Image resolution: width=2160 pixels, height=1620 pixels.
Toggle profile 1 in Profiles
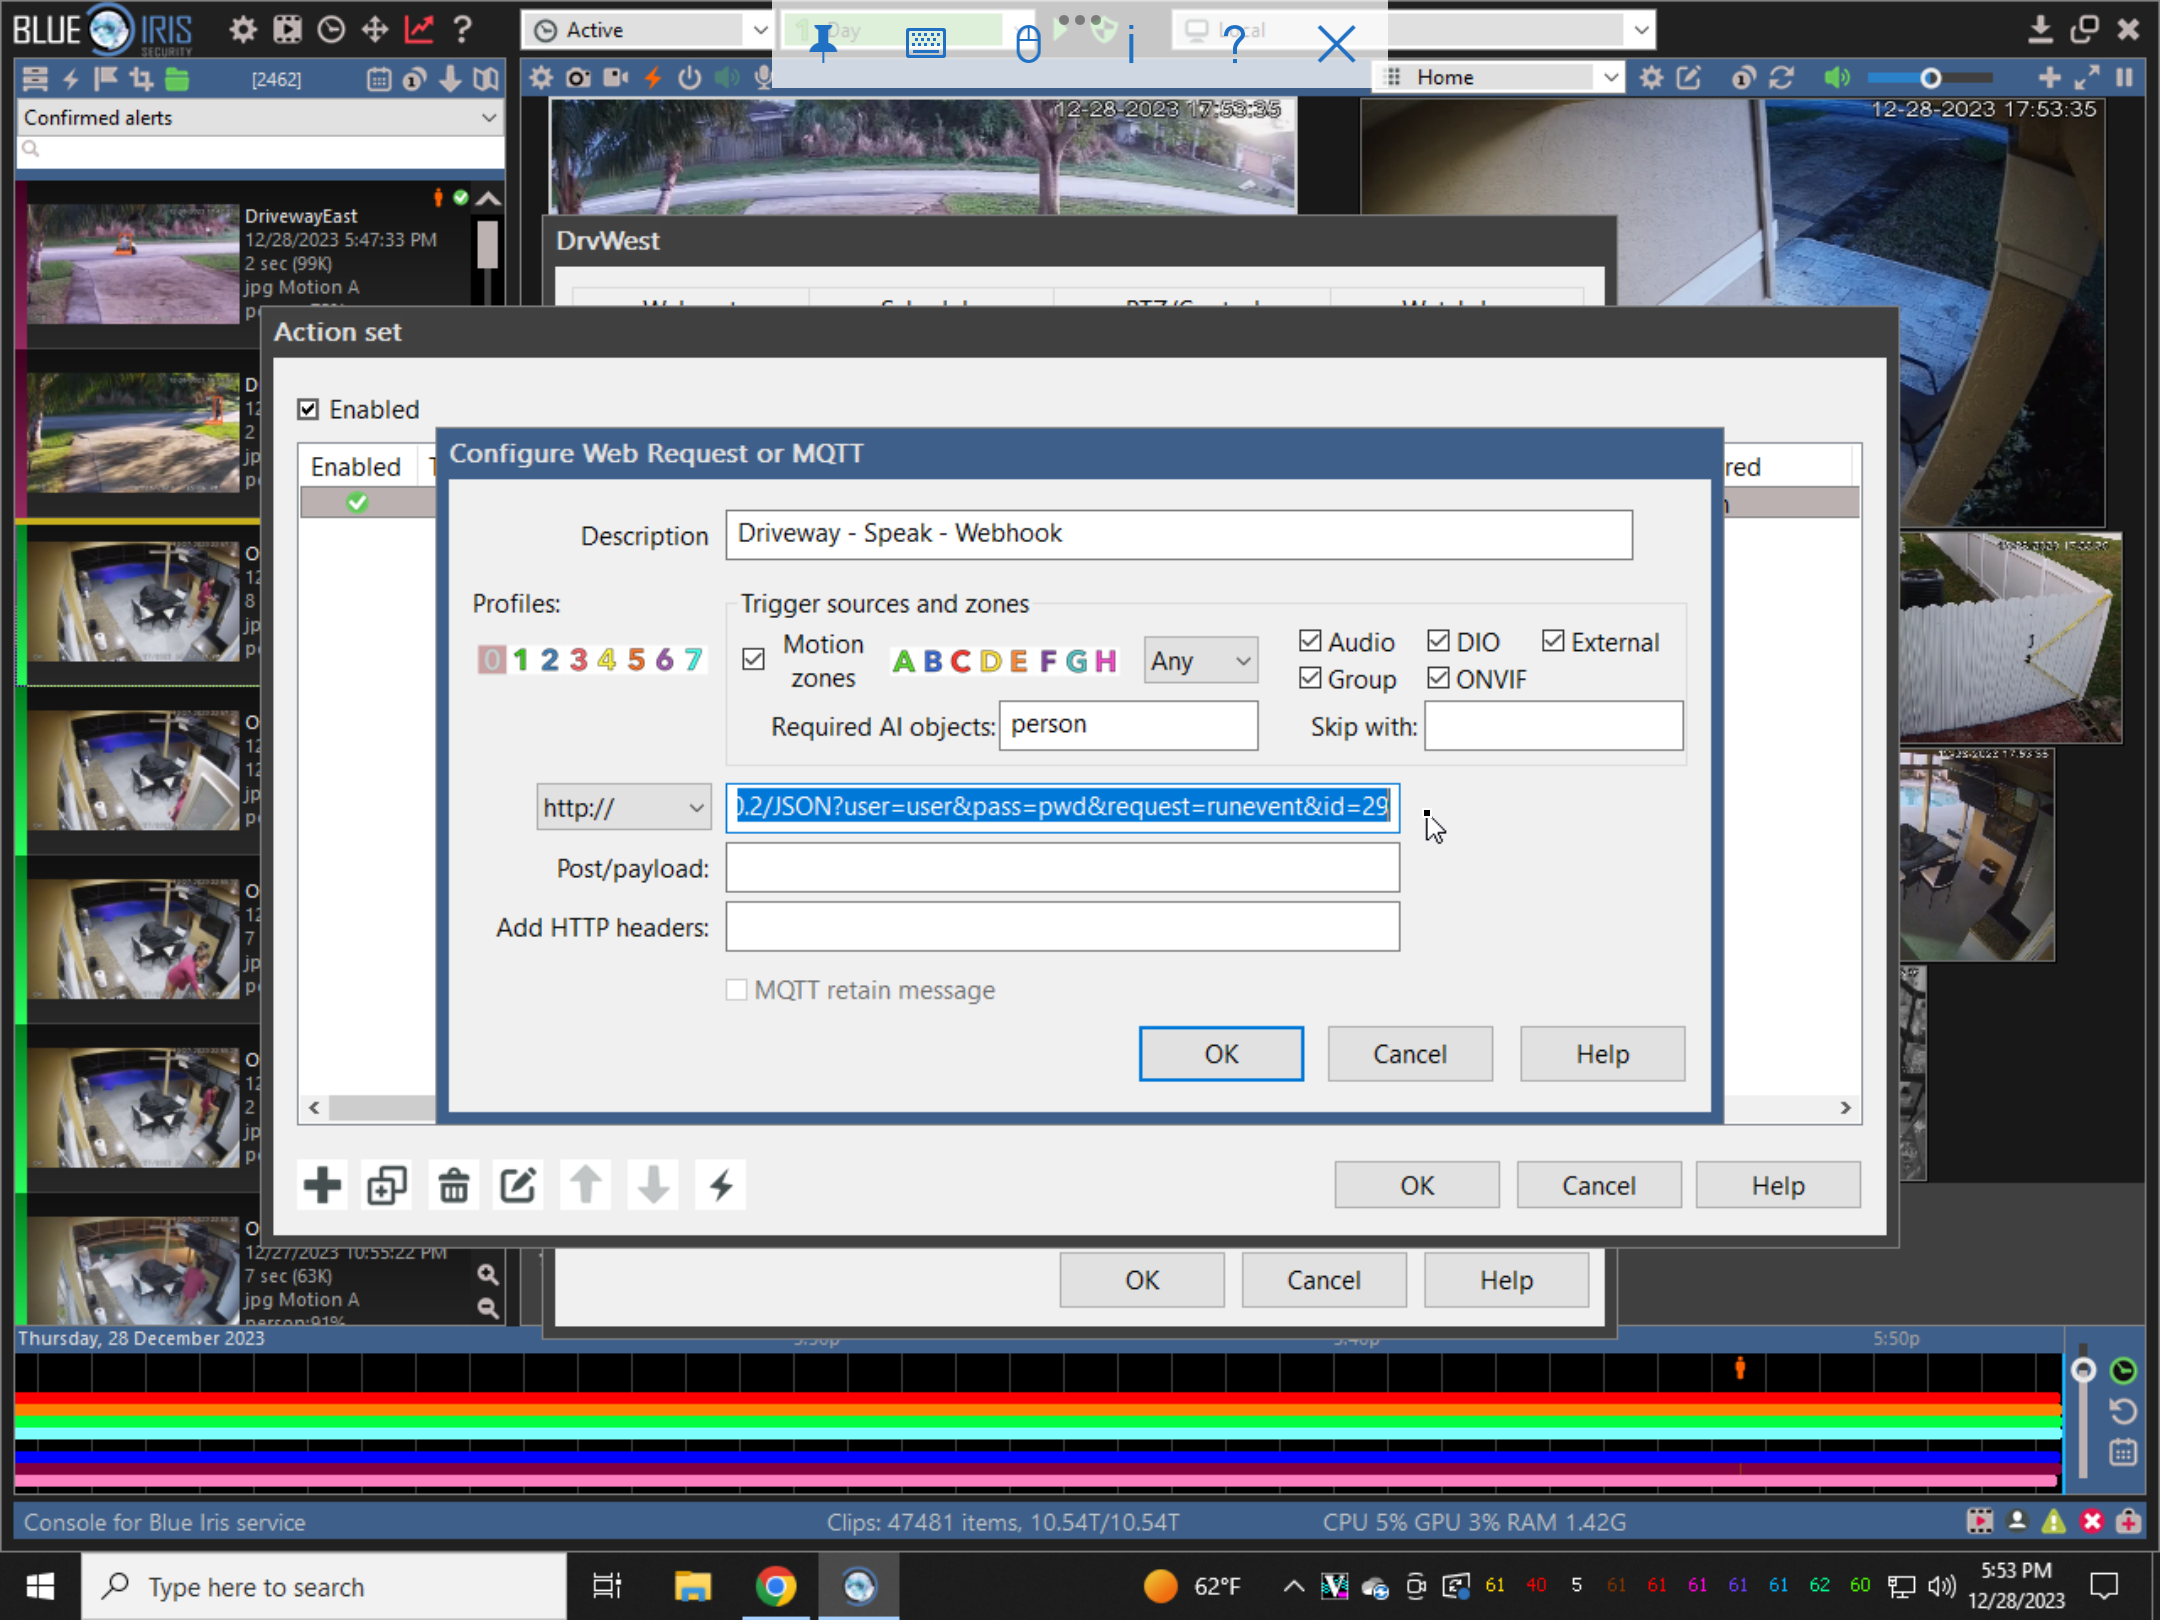tap(520, 659)
